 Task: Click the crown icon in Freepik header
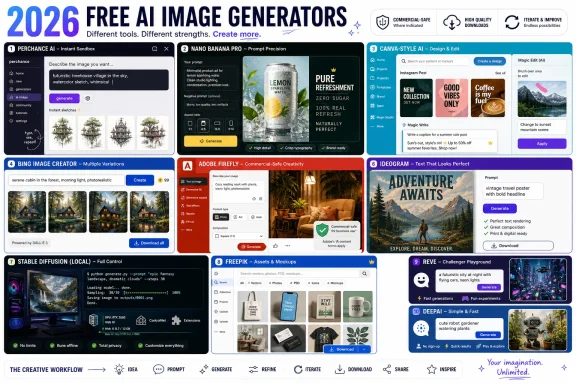[371, 262]
